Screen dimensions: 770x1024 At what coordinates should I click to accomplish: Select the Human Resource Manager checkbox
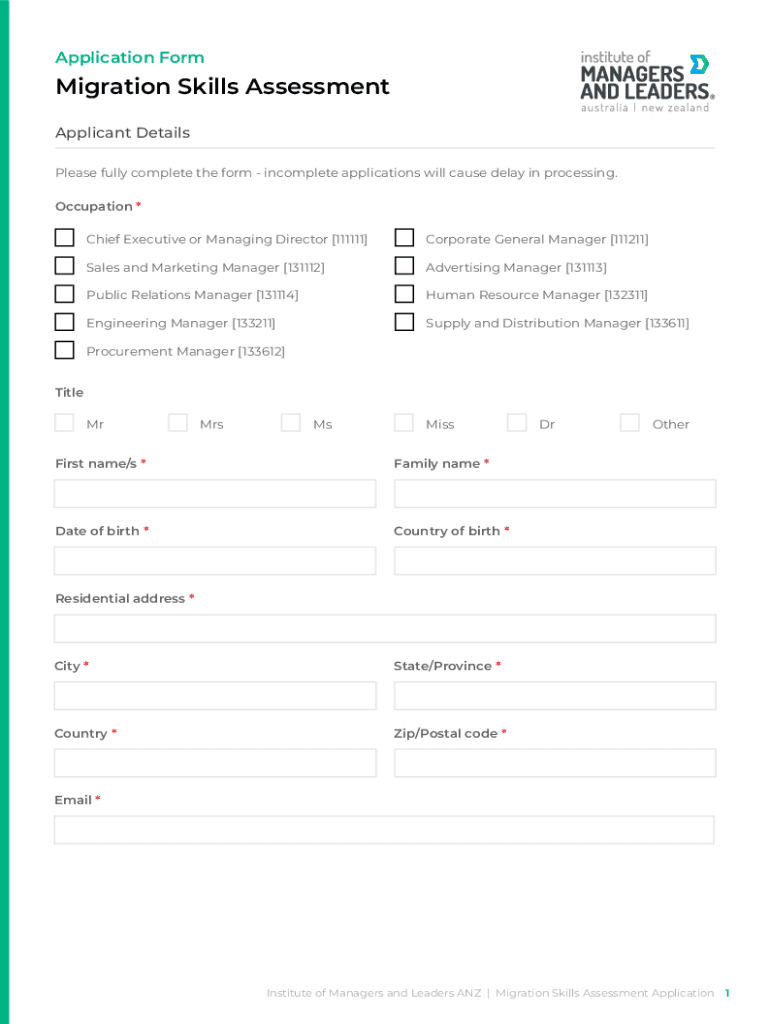click(404, 294)
